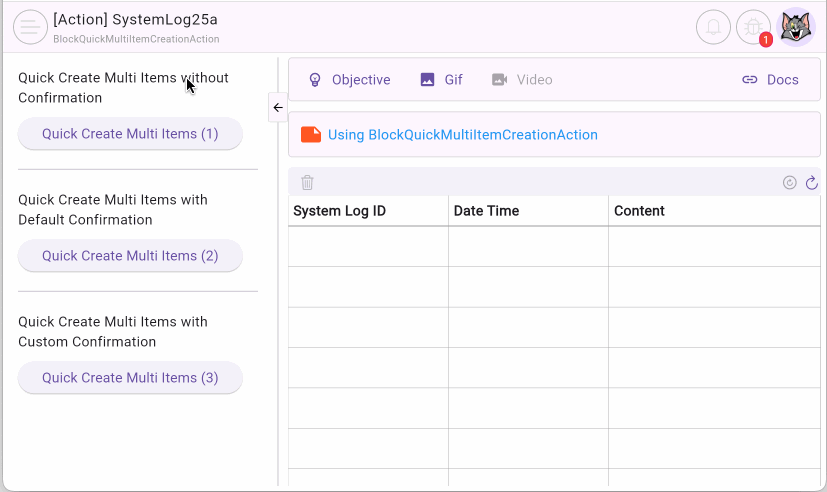Click the trash delete icon above table
This screenshot has width=827, height=492.
point(307,182)
